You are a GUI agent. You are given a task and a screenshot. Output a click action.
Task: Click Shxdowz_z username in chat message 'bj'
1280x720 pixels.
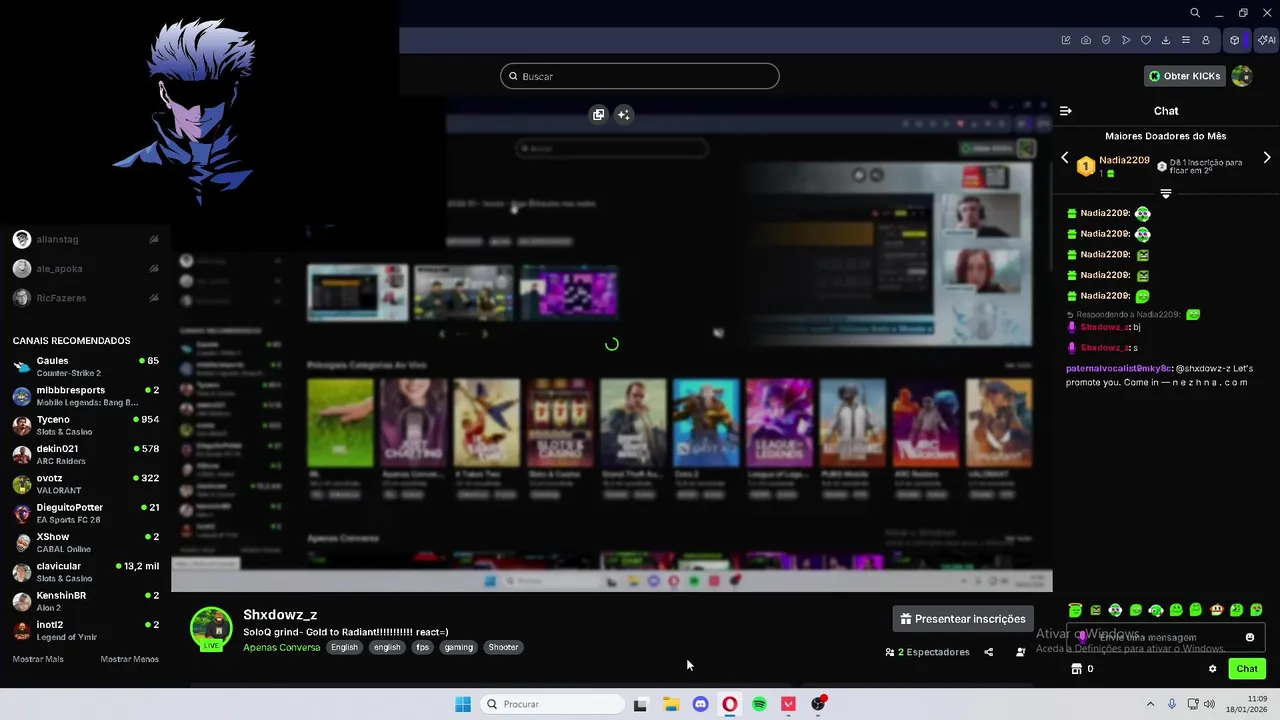click(1105, 327)
